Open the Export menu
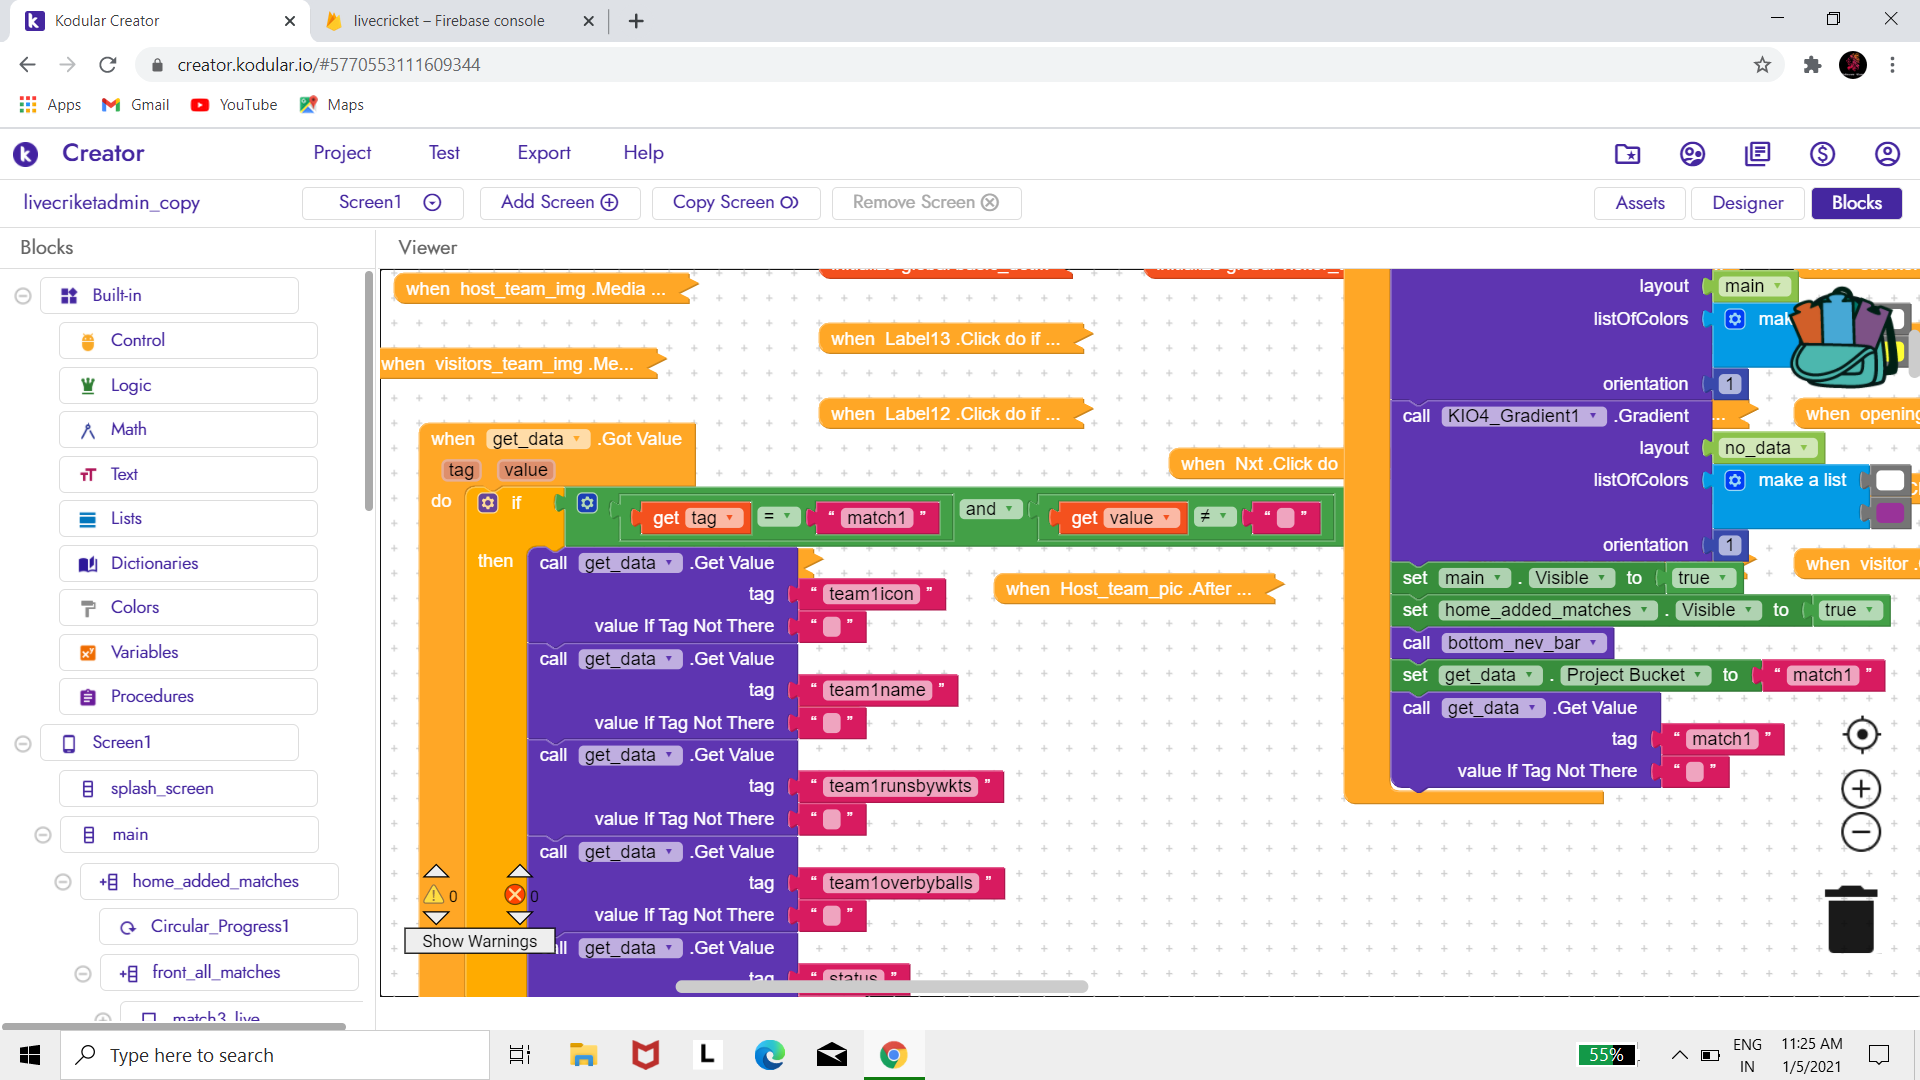Screen dimensions: 1920x1080 tap(544, 153)
